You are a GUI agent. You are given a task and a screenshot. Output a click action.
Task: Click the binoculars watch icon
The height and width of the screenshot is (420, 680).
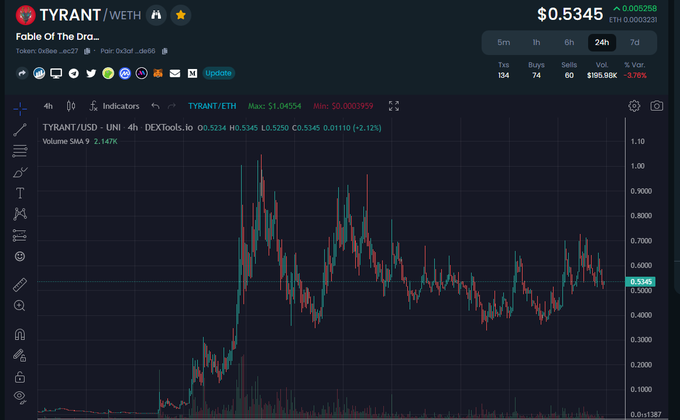point(156,15)
